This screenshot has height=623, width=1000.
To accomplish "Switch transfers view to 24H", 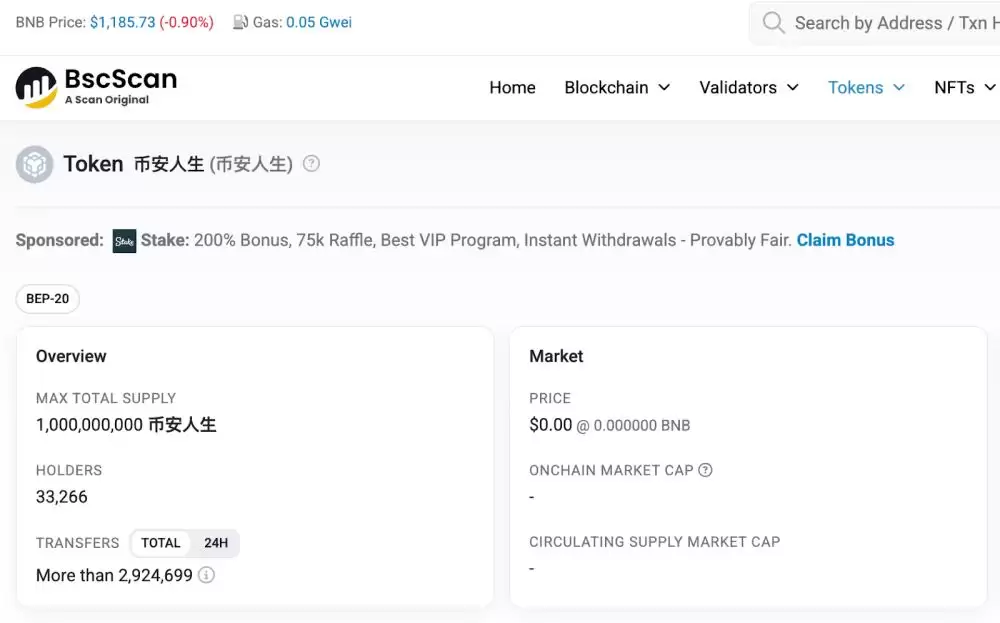I will click(x=216, y=543).
